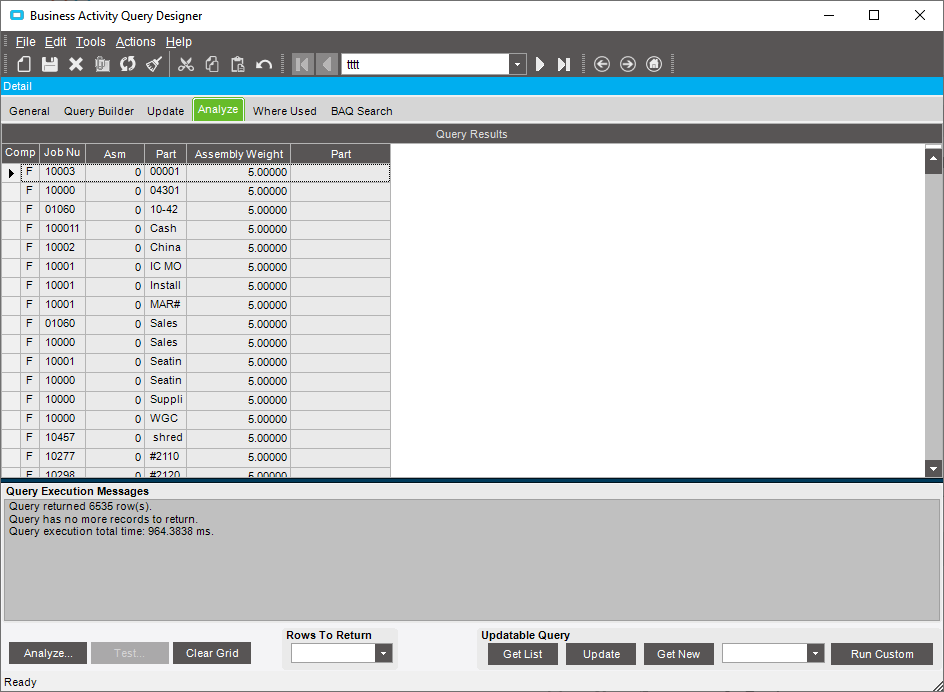Click the Clear broom toolbar icon
This screenshot has height=692, width=944.
pos(154,64)
